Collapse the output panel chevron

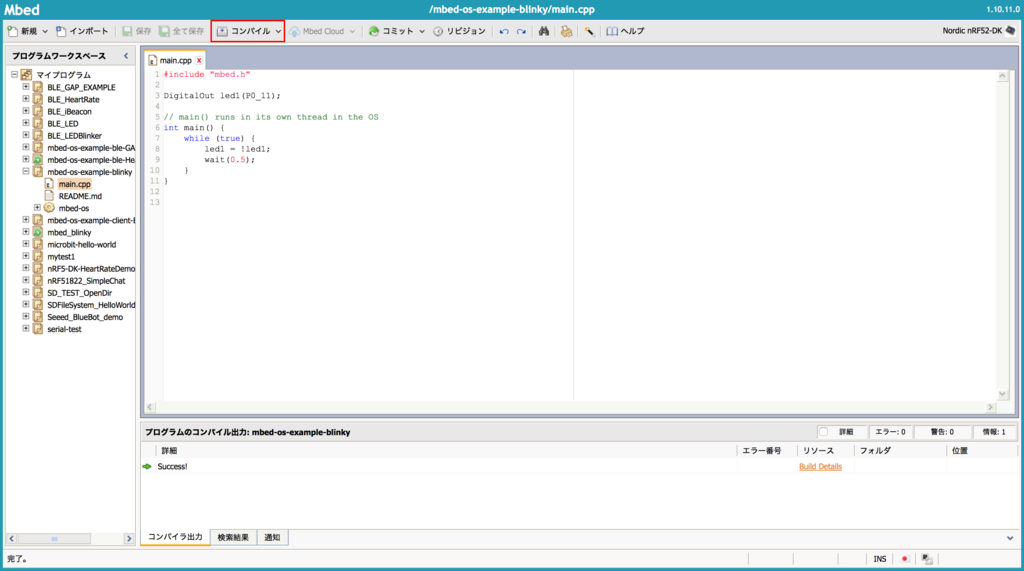[x=1010, y=538]
